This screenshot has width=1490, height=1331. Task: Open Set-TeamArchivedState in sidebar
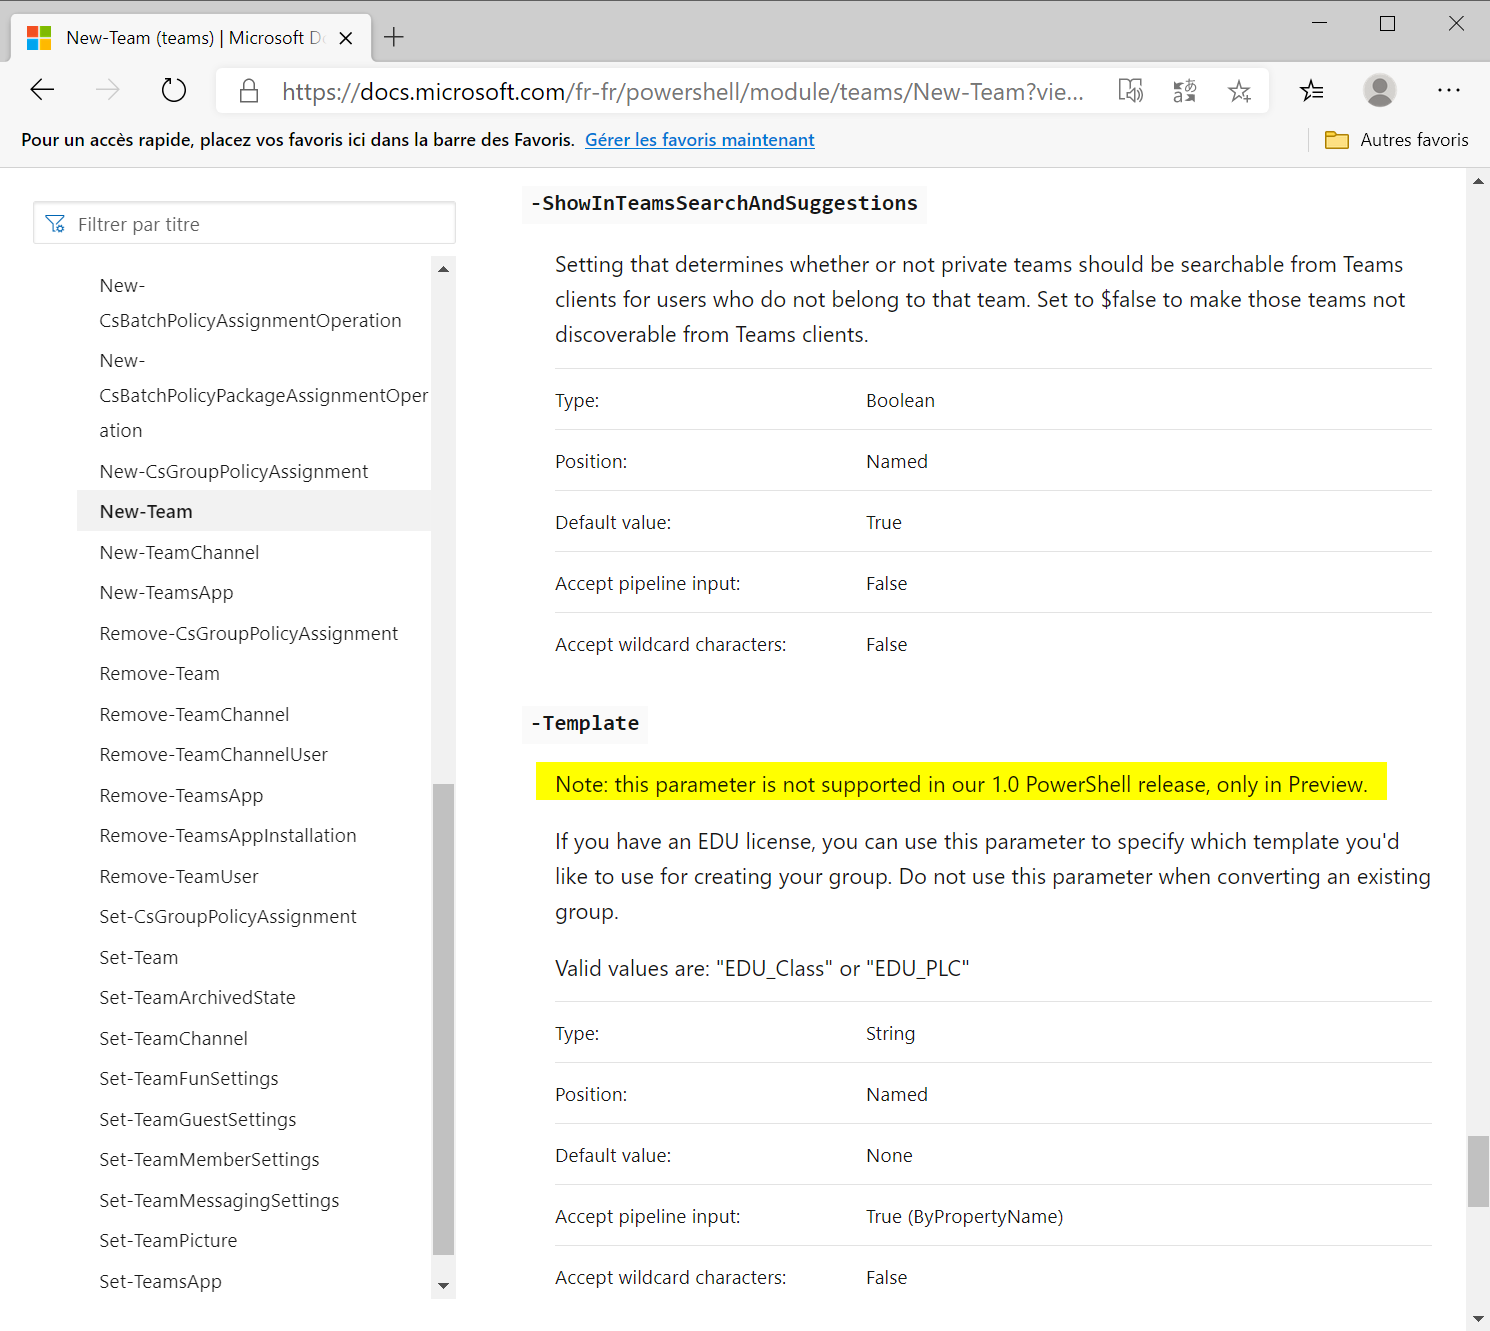[x=197, y=998]
